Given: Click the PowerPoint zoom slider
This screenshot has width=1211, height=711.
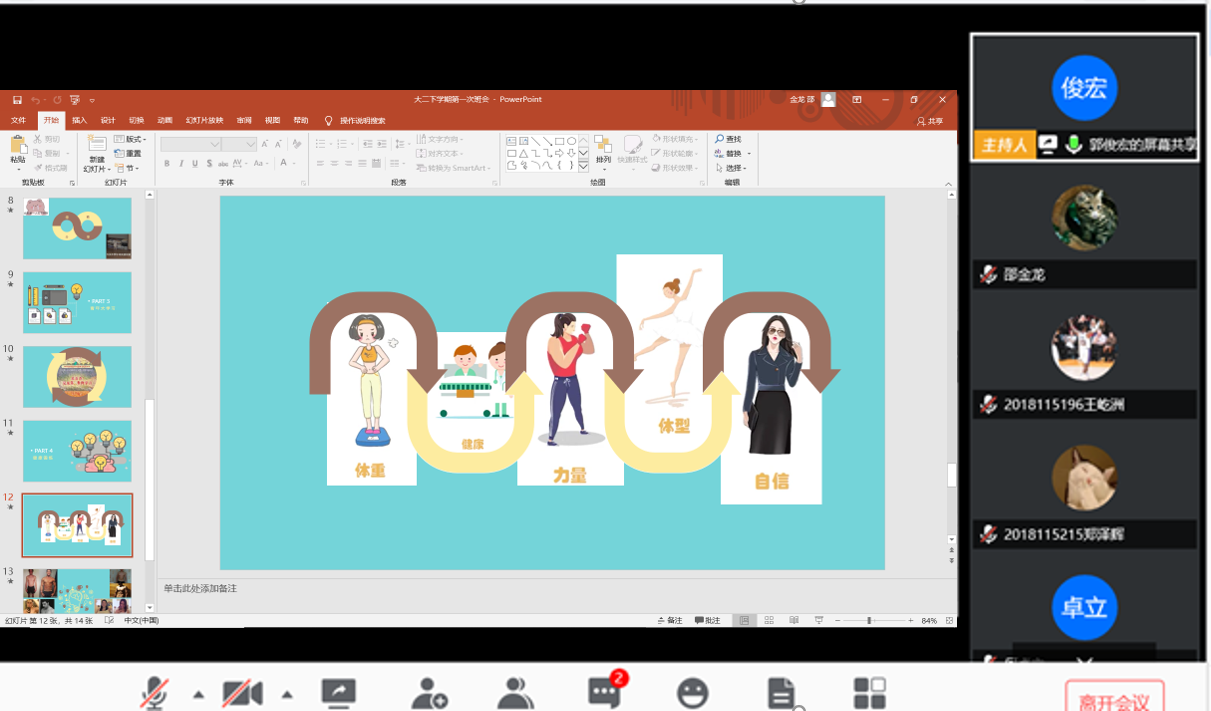Looking at the screenshot, I should click(x=869, y=621).
